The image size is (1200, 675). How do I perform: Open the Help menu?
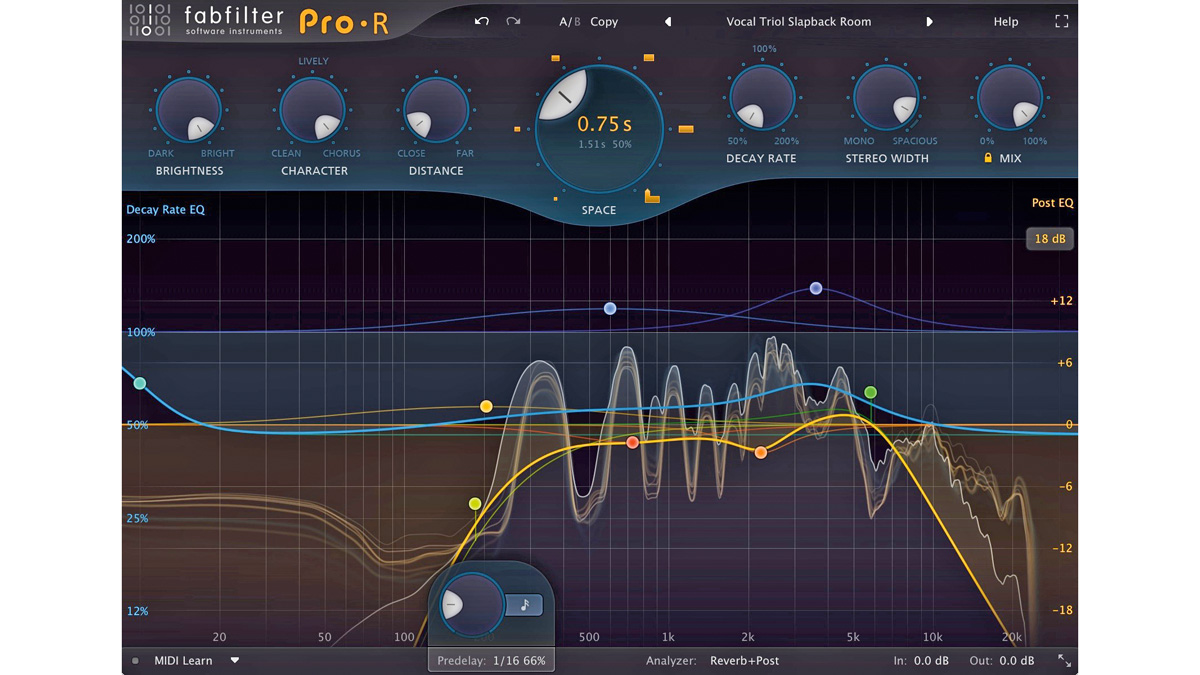[1005, 21]
